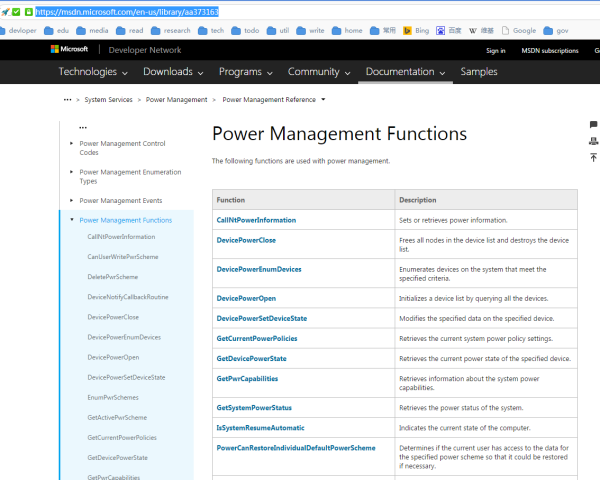Open DevicePowerOpen table link
This screenshot has height=480, width=600.
[246, 299]
